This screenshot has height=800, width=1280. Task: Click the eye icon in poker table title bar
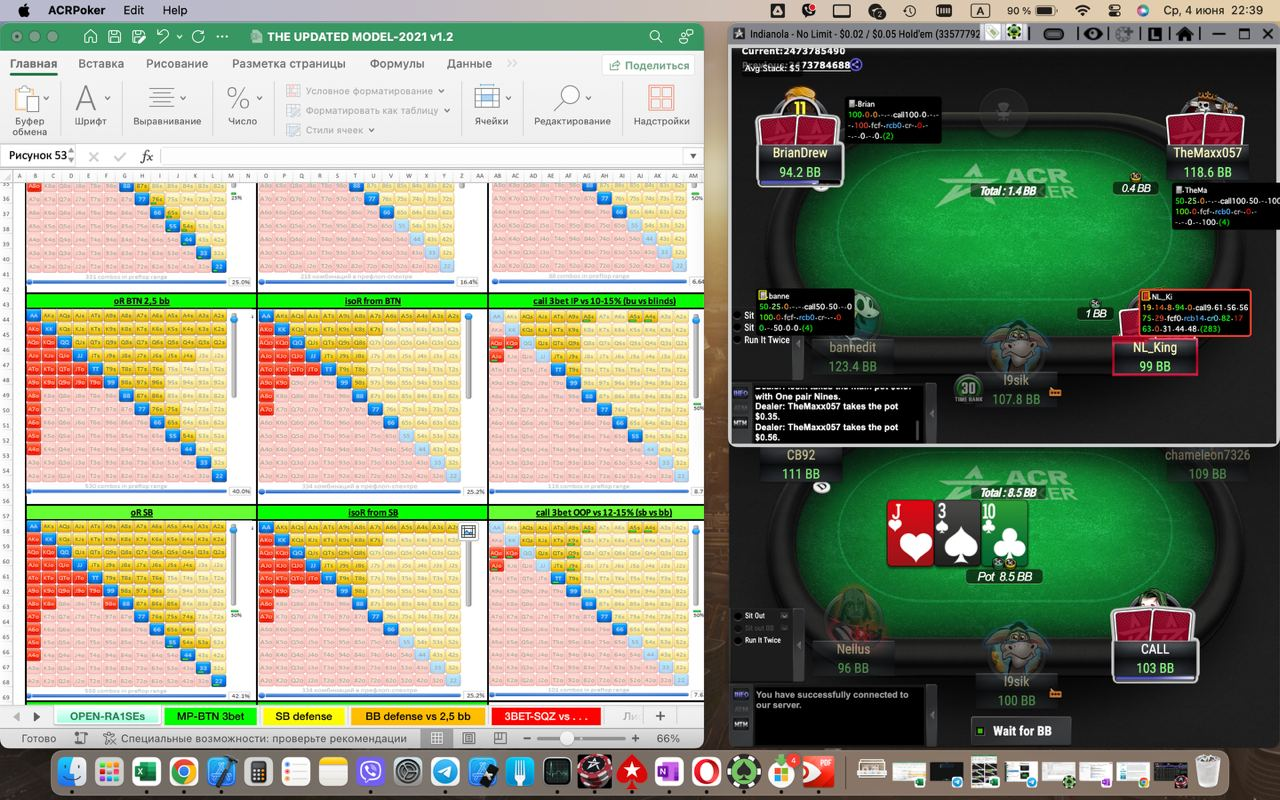pyautogui.click(x=1093, y=33)
